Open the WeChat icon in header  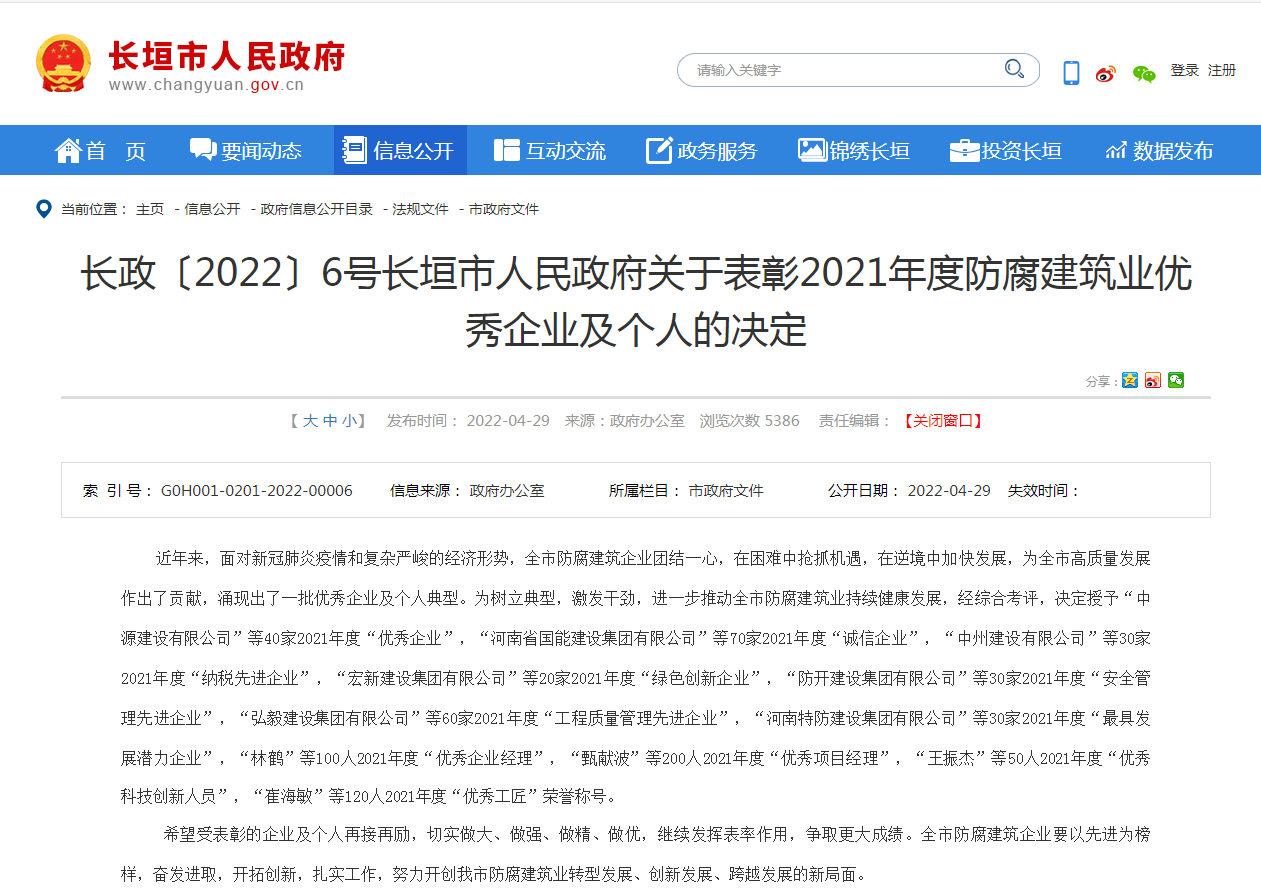(1144, 73)
